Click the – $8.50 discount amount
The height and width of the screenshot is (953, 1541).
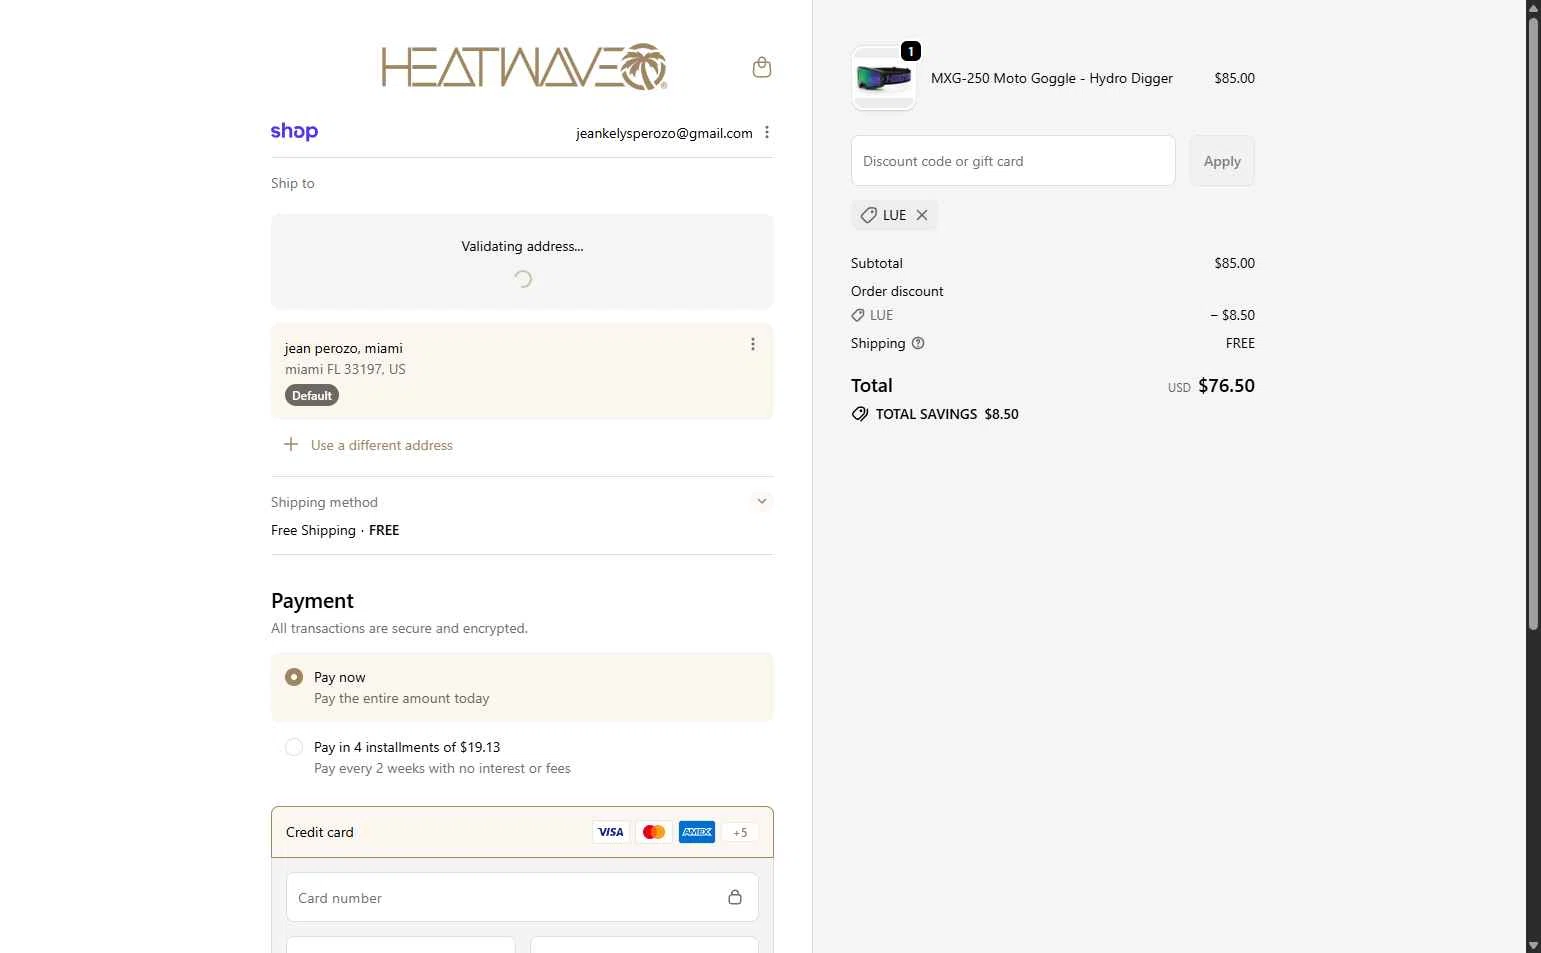click(1232, 315)
